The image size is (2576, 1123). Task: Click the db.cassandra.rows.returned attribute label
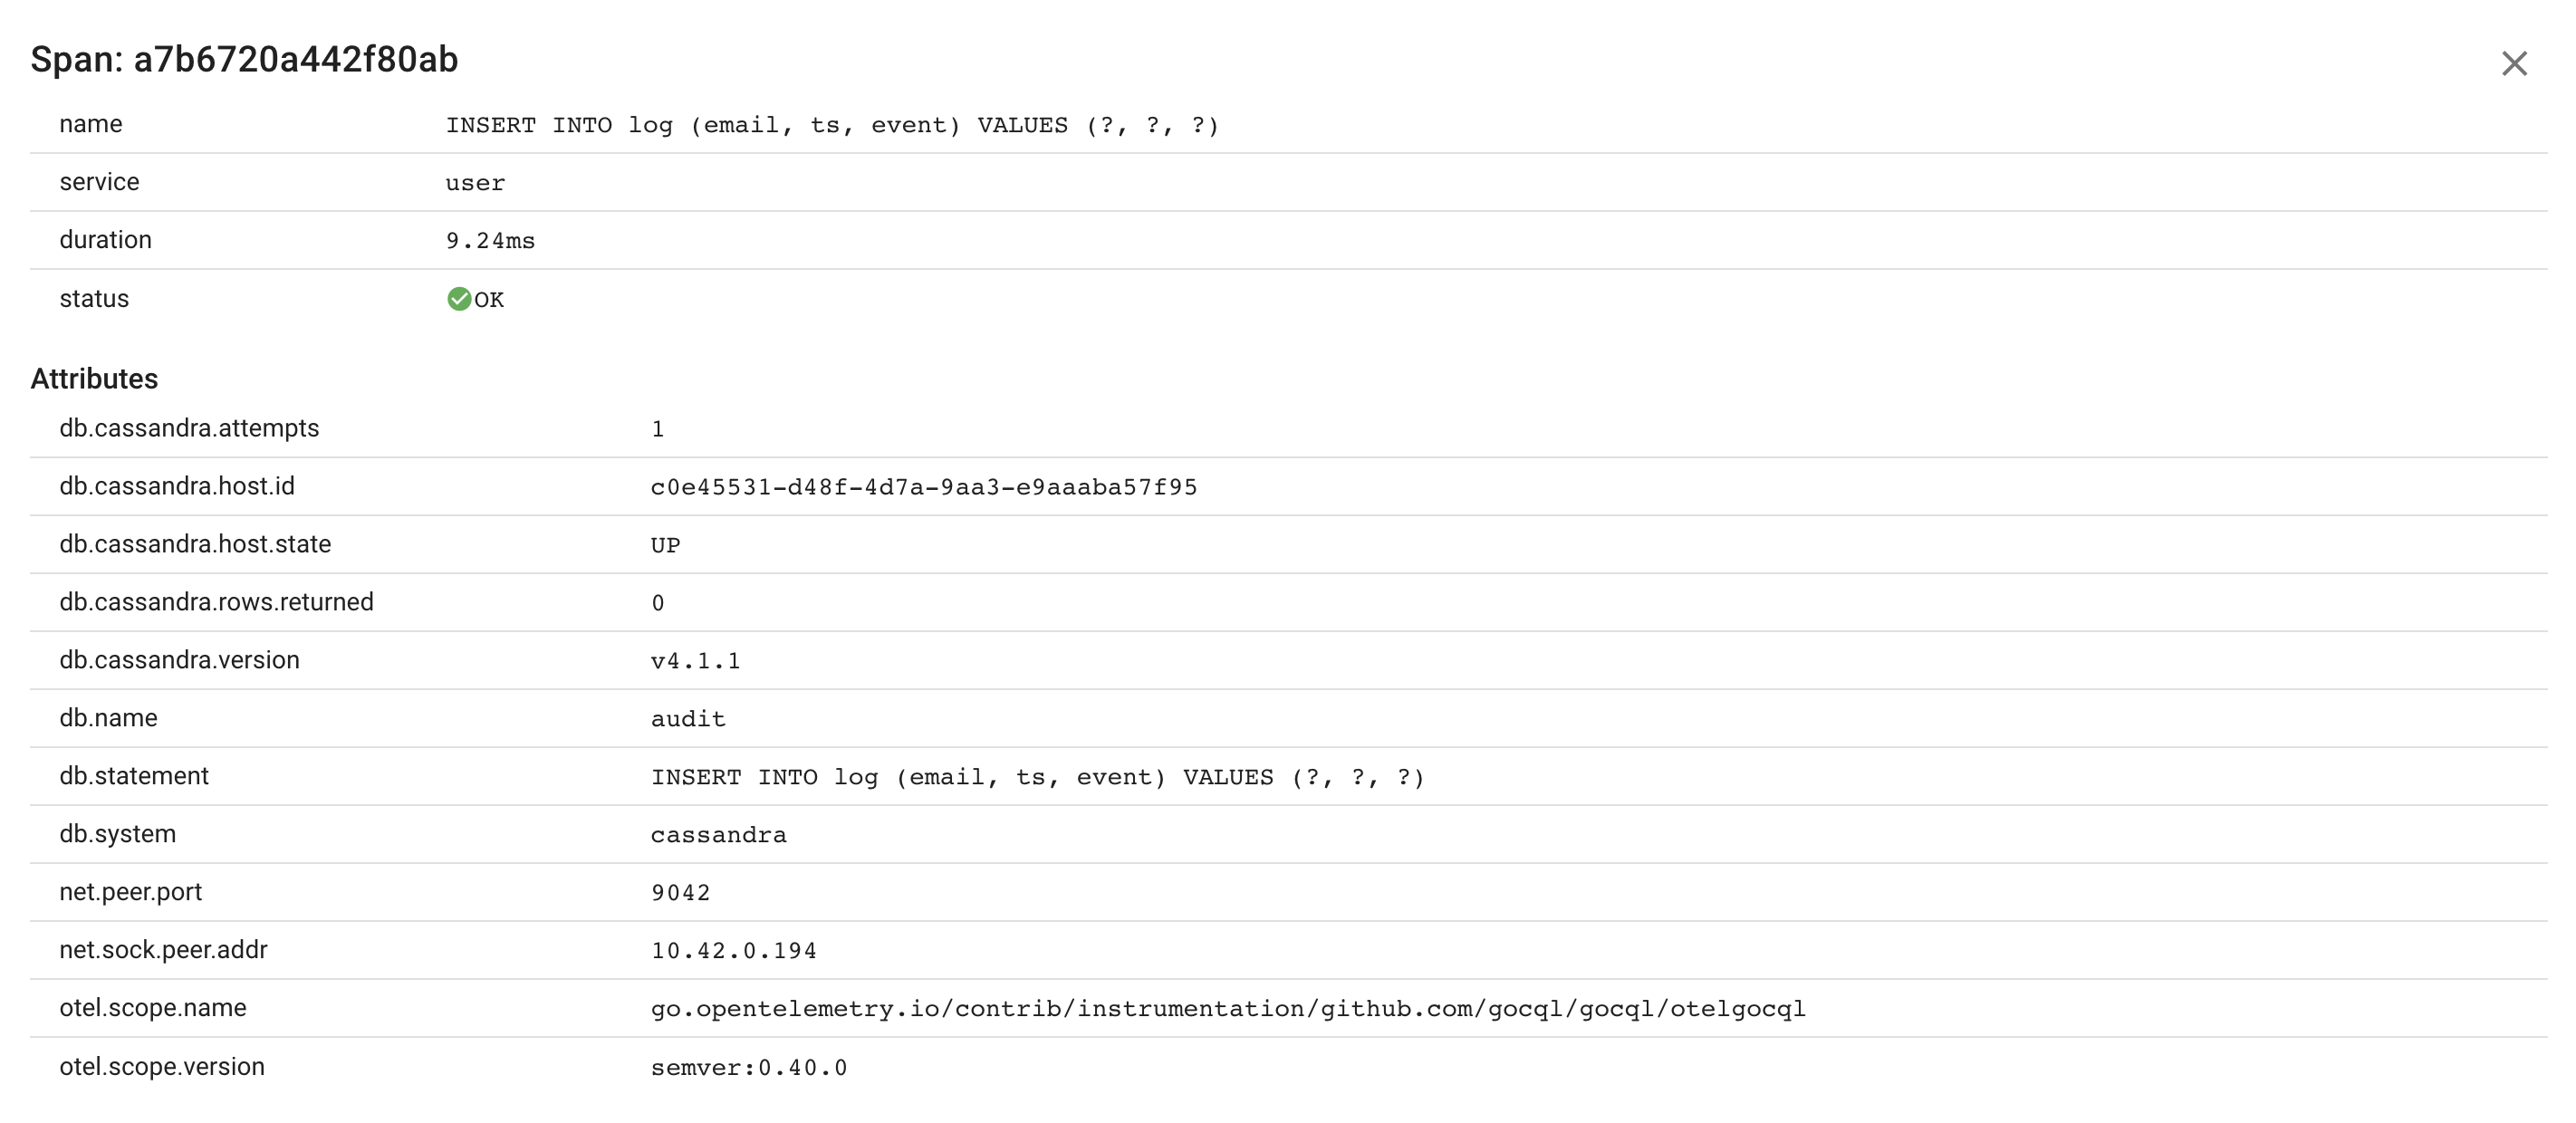[x=216, y=602]
